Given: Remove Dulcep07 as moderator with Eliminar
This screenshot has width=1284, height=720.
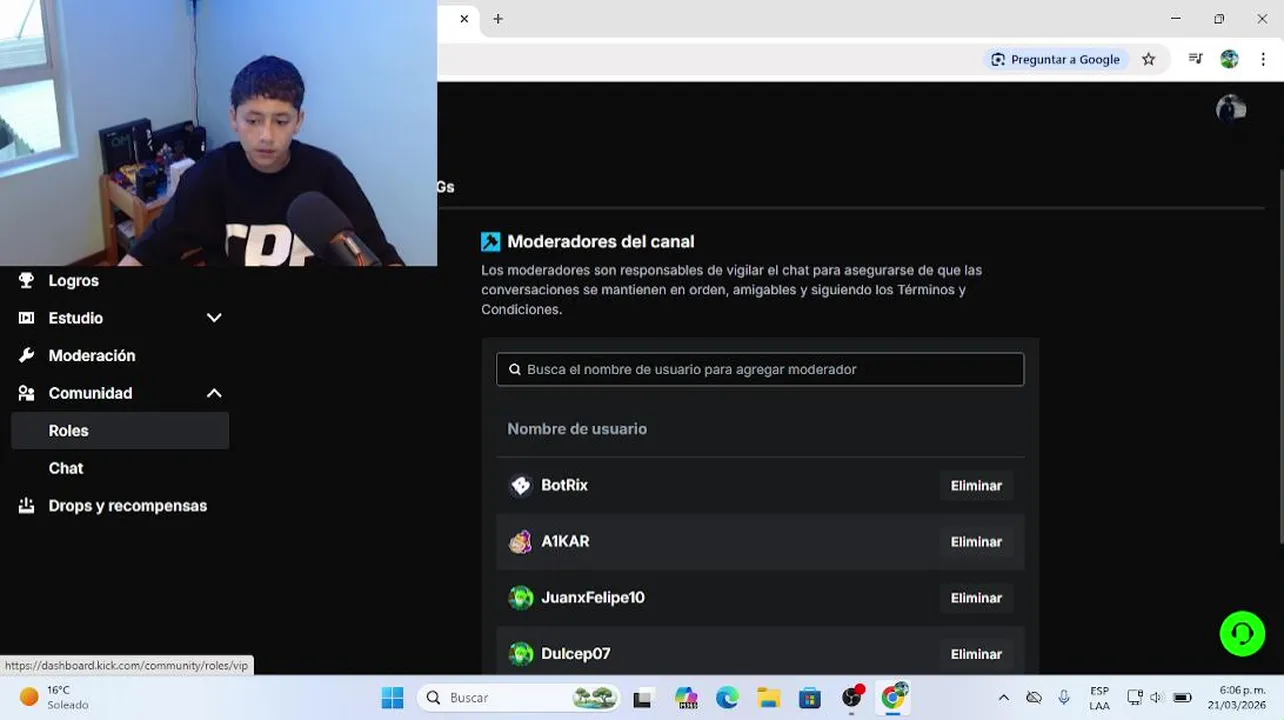Looking at the screenshot, I should (976, 654).
